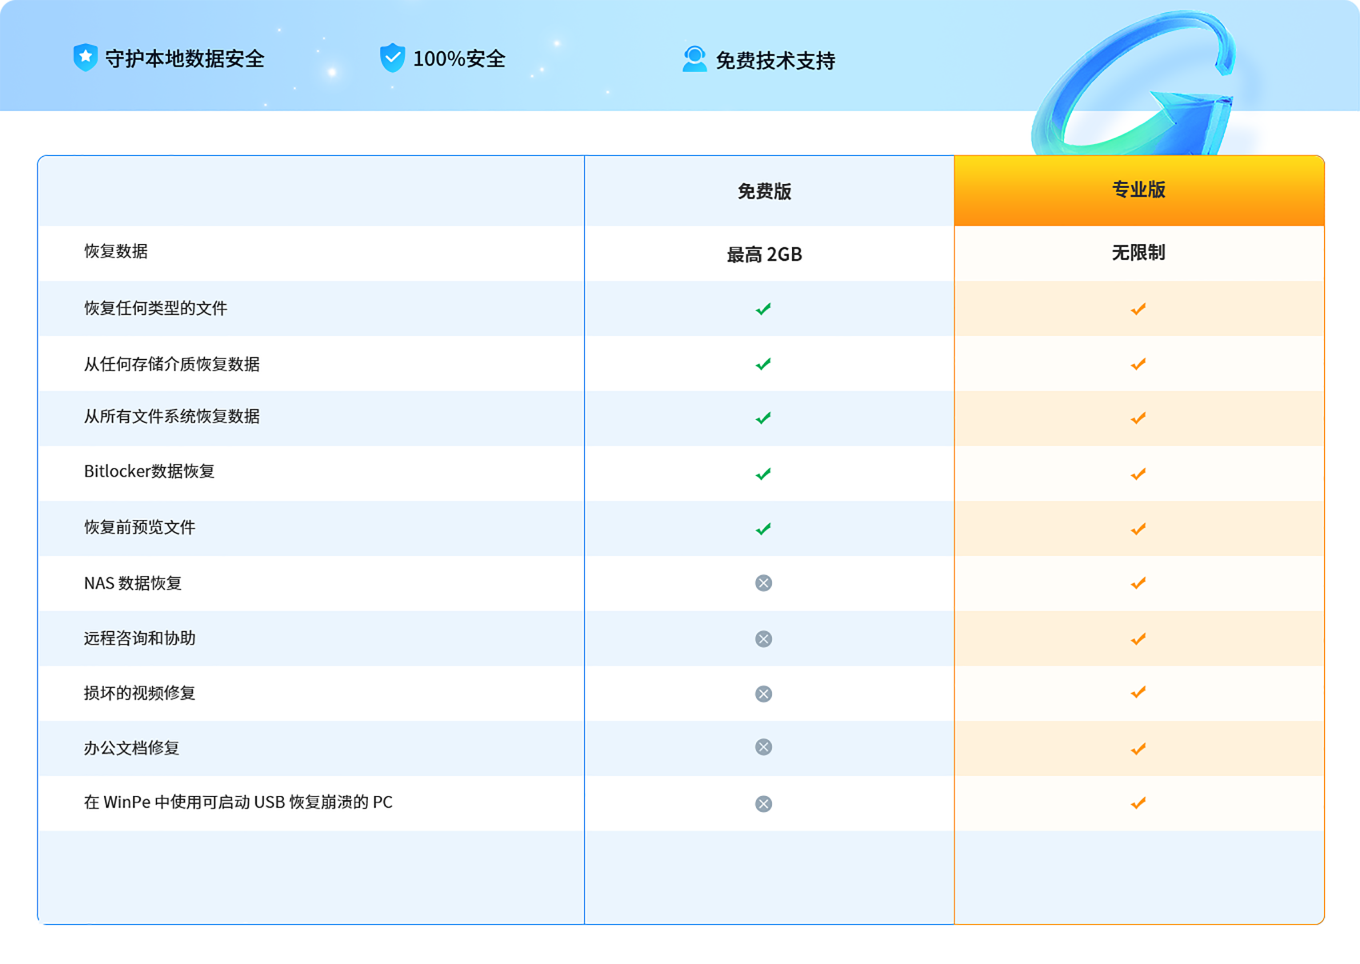Select the 专业版 column header
Screen dimensions: 1360x964
pos(1139,190)
